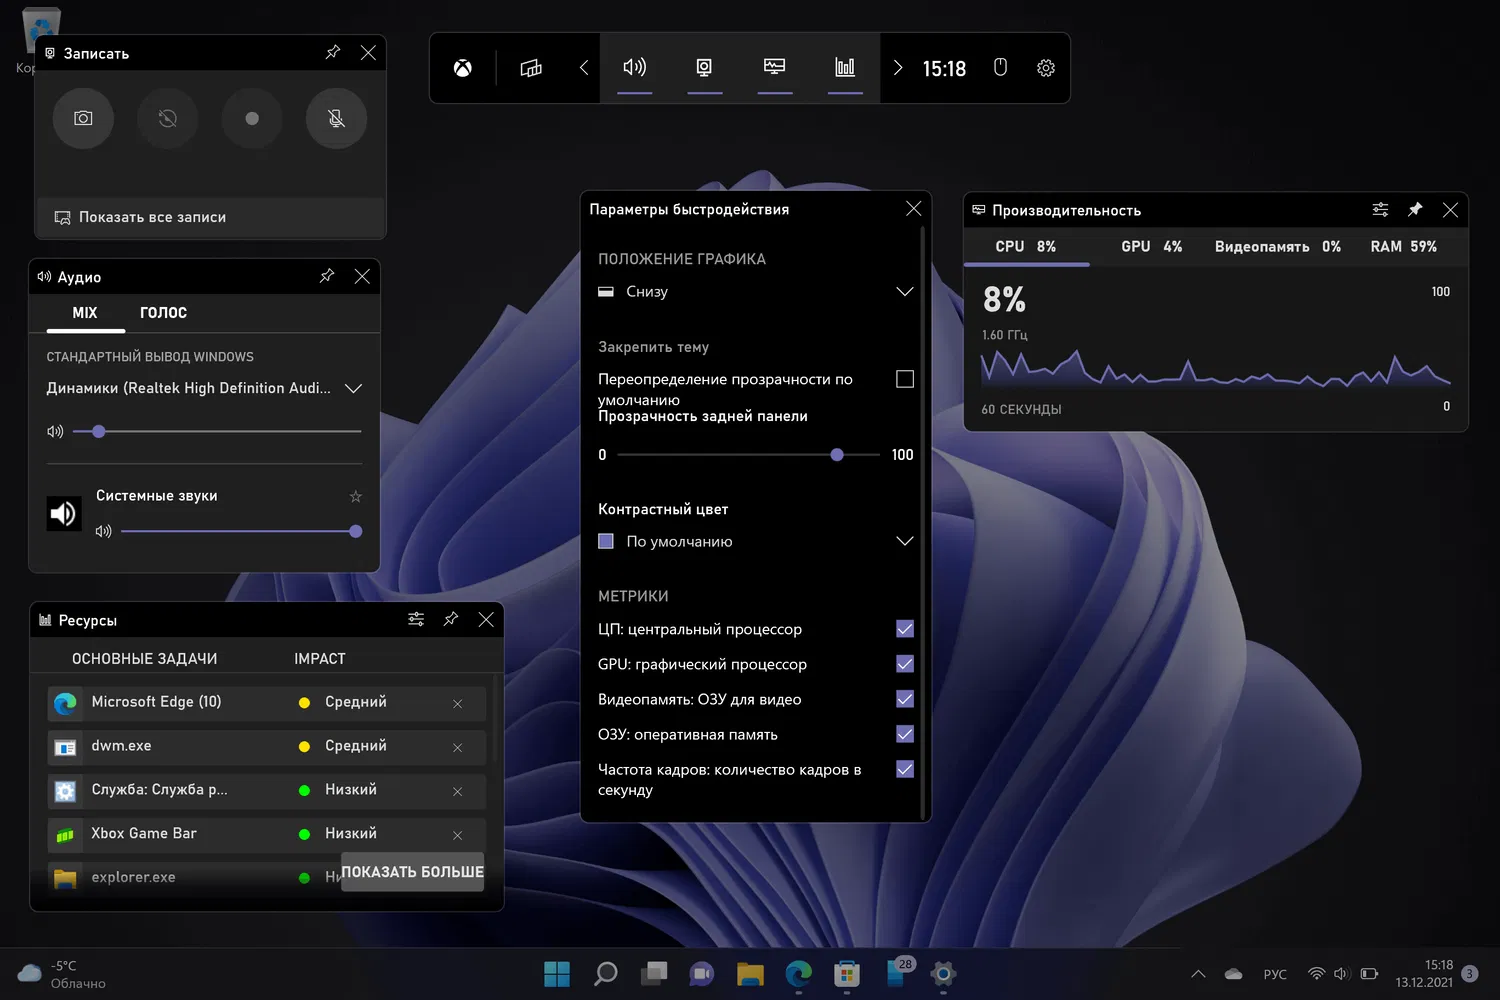Uncheck the Частота кадров metric checkbox

tap(905, 769)
